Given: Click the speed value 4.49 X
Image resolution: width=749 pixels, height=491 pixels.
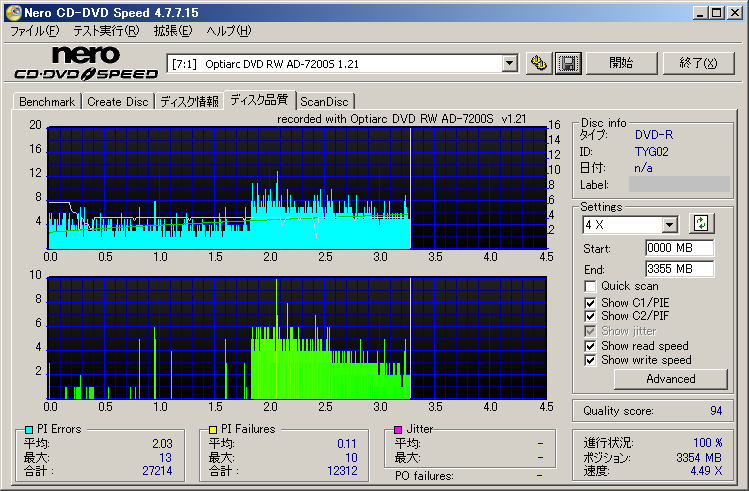Looking at the screenshot, I should pyautogui.click(x=706, y=471).
